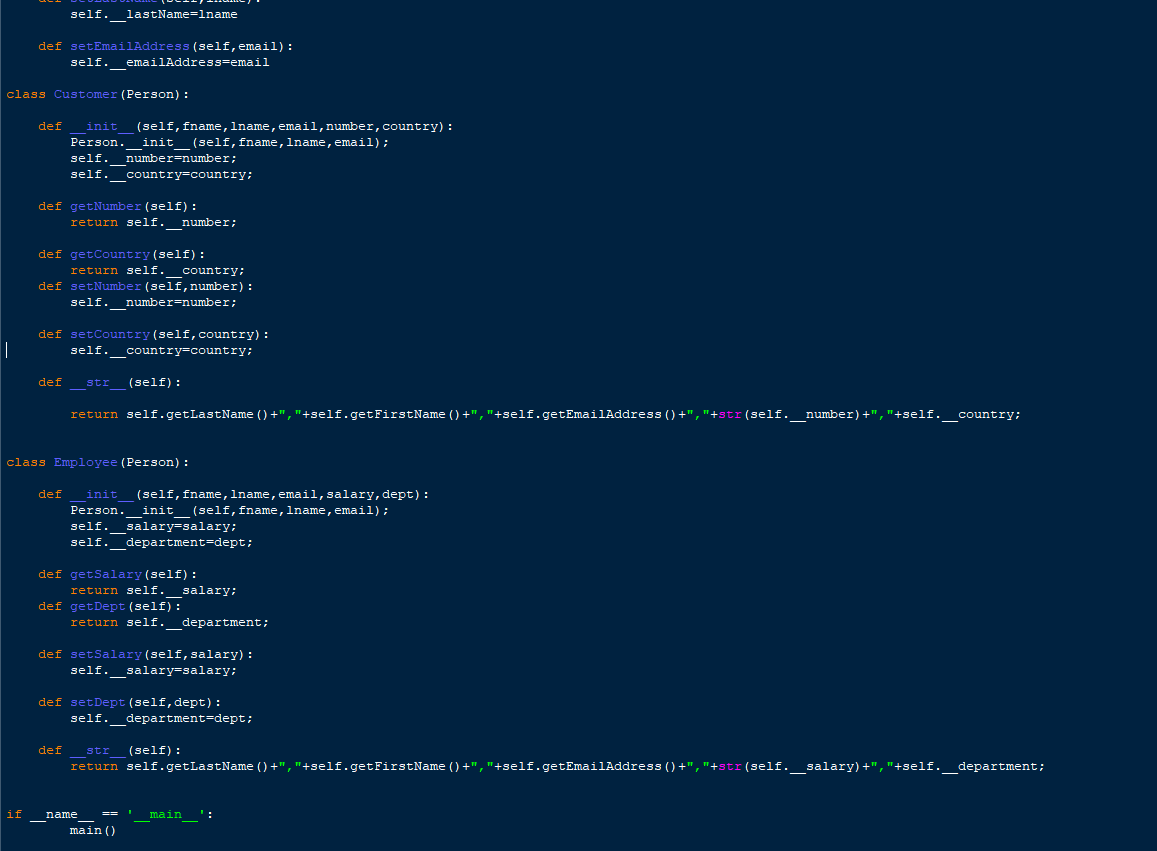Place cursor on the if __name__ line

60,813
